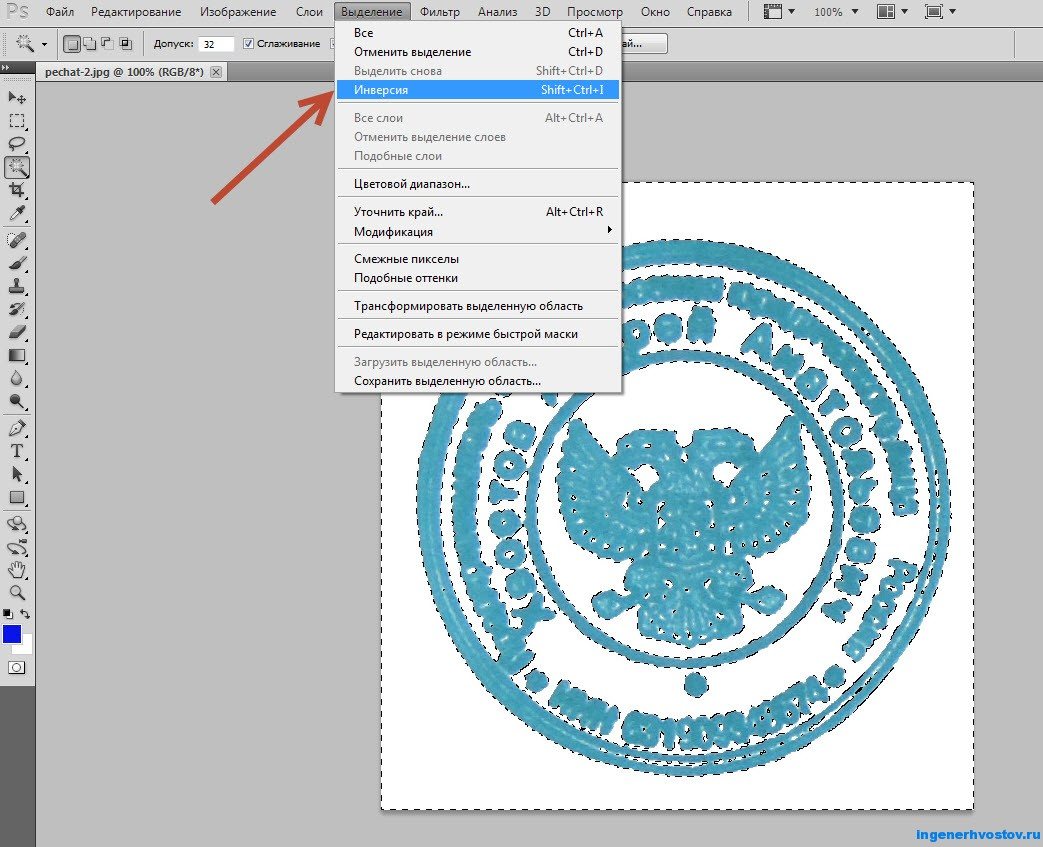Screen dimensions: 1043x847
Task: Select the Magic Wand tool in toolbox
Action: (x=17, y=167)
